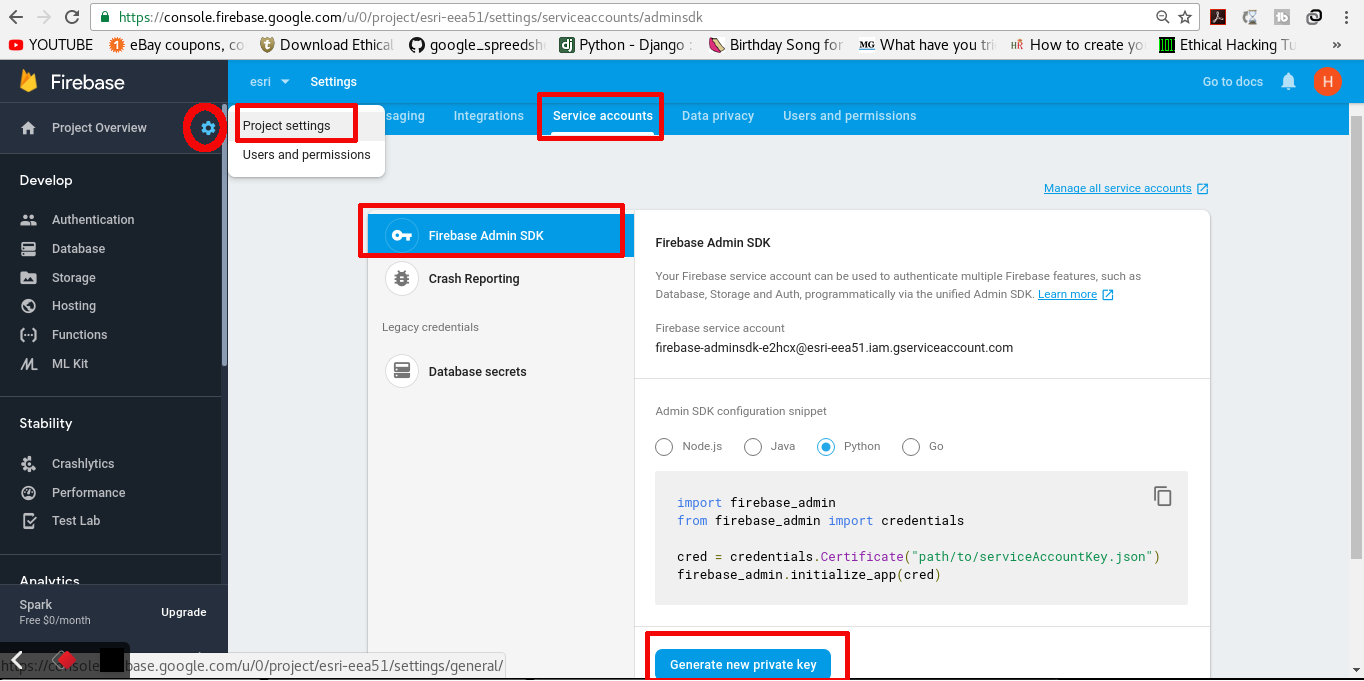The height and width of the screenshot is (681, 1364).
Task: Select the Node.js radio button
Action: (664, 447)
